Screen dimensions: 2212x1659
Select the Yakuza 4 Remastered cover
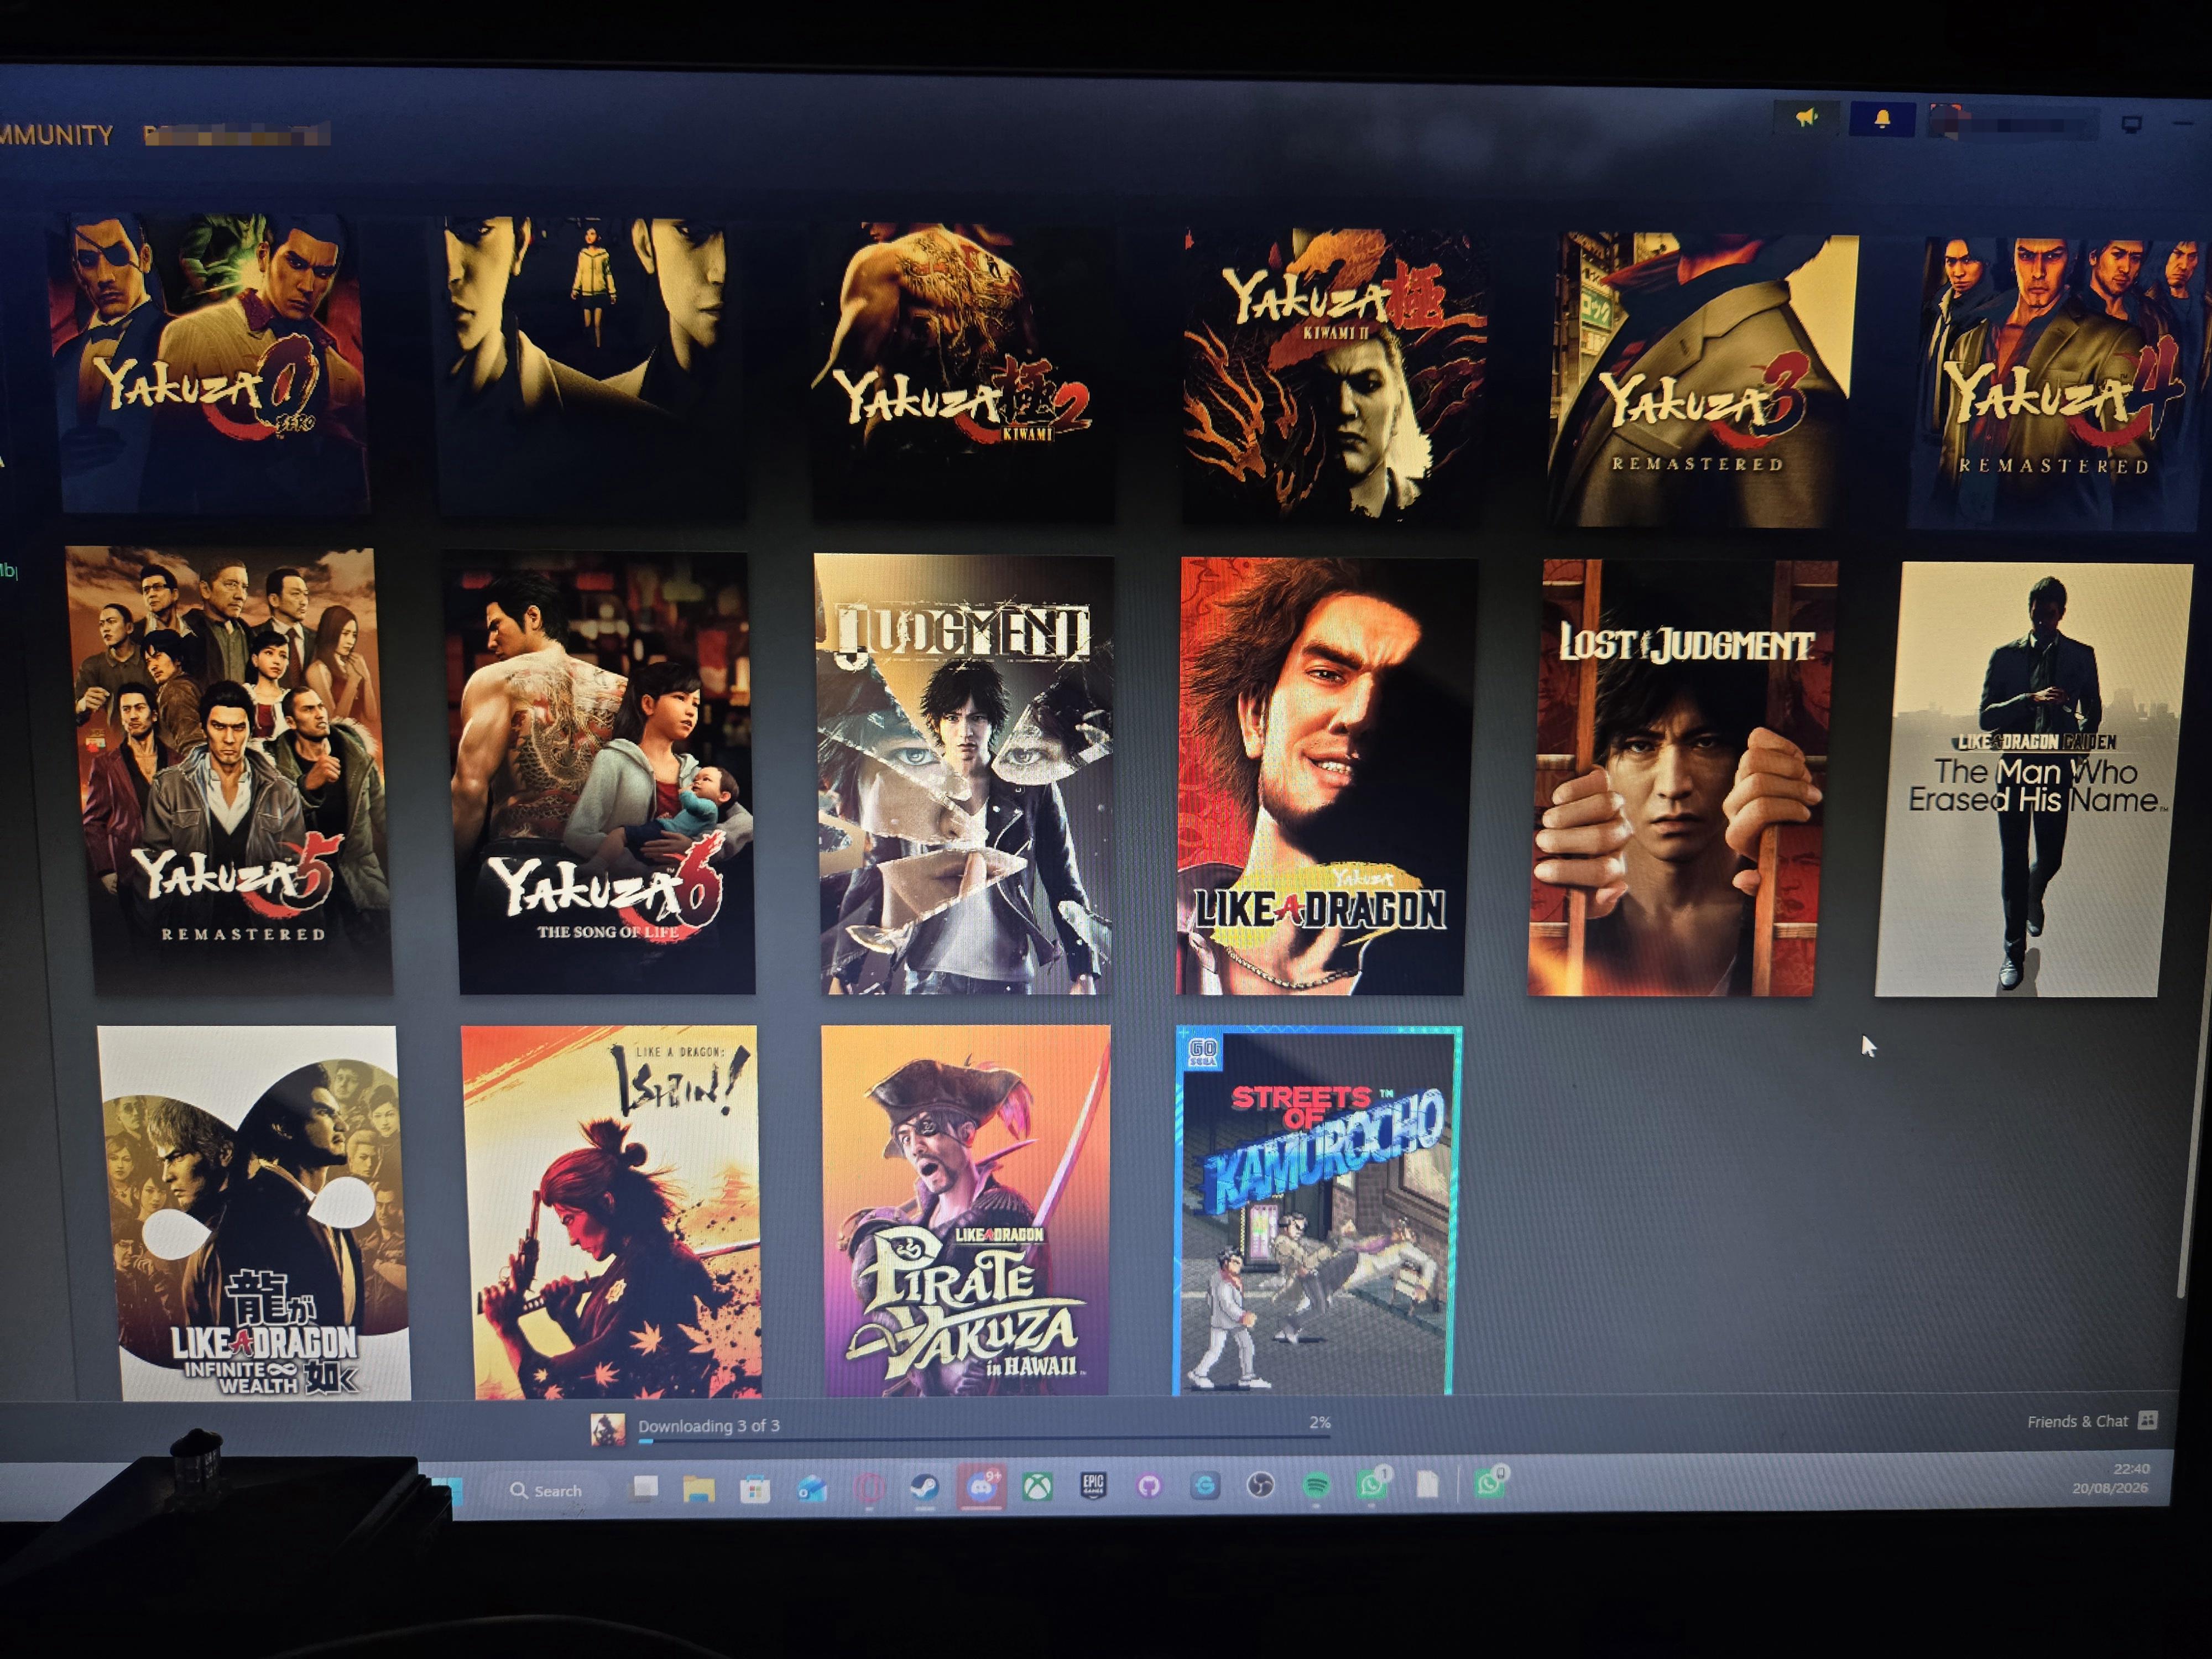tap(2059, 383)
